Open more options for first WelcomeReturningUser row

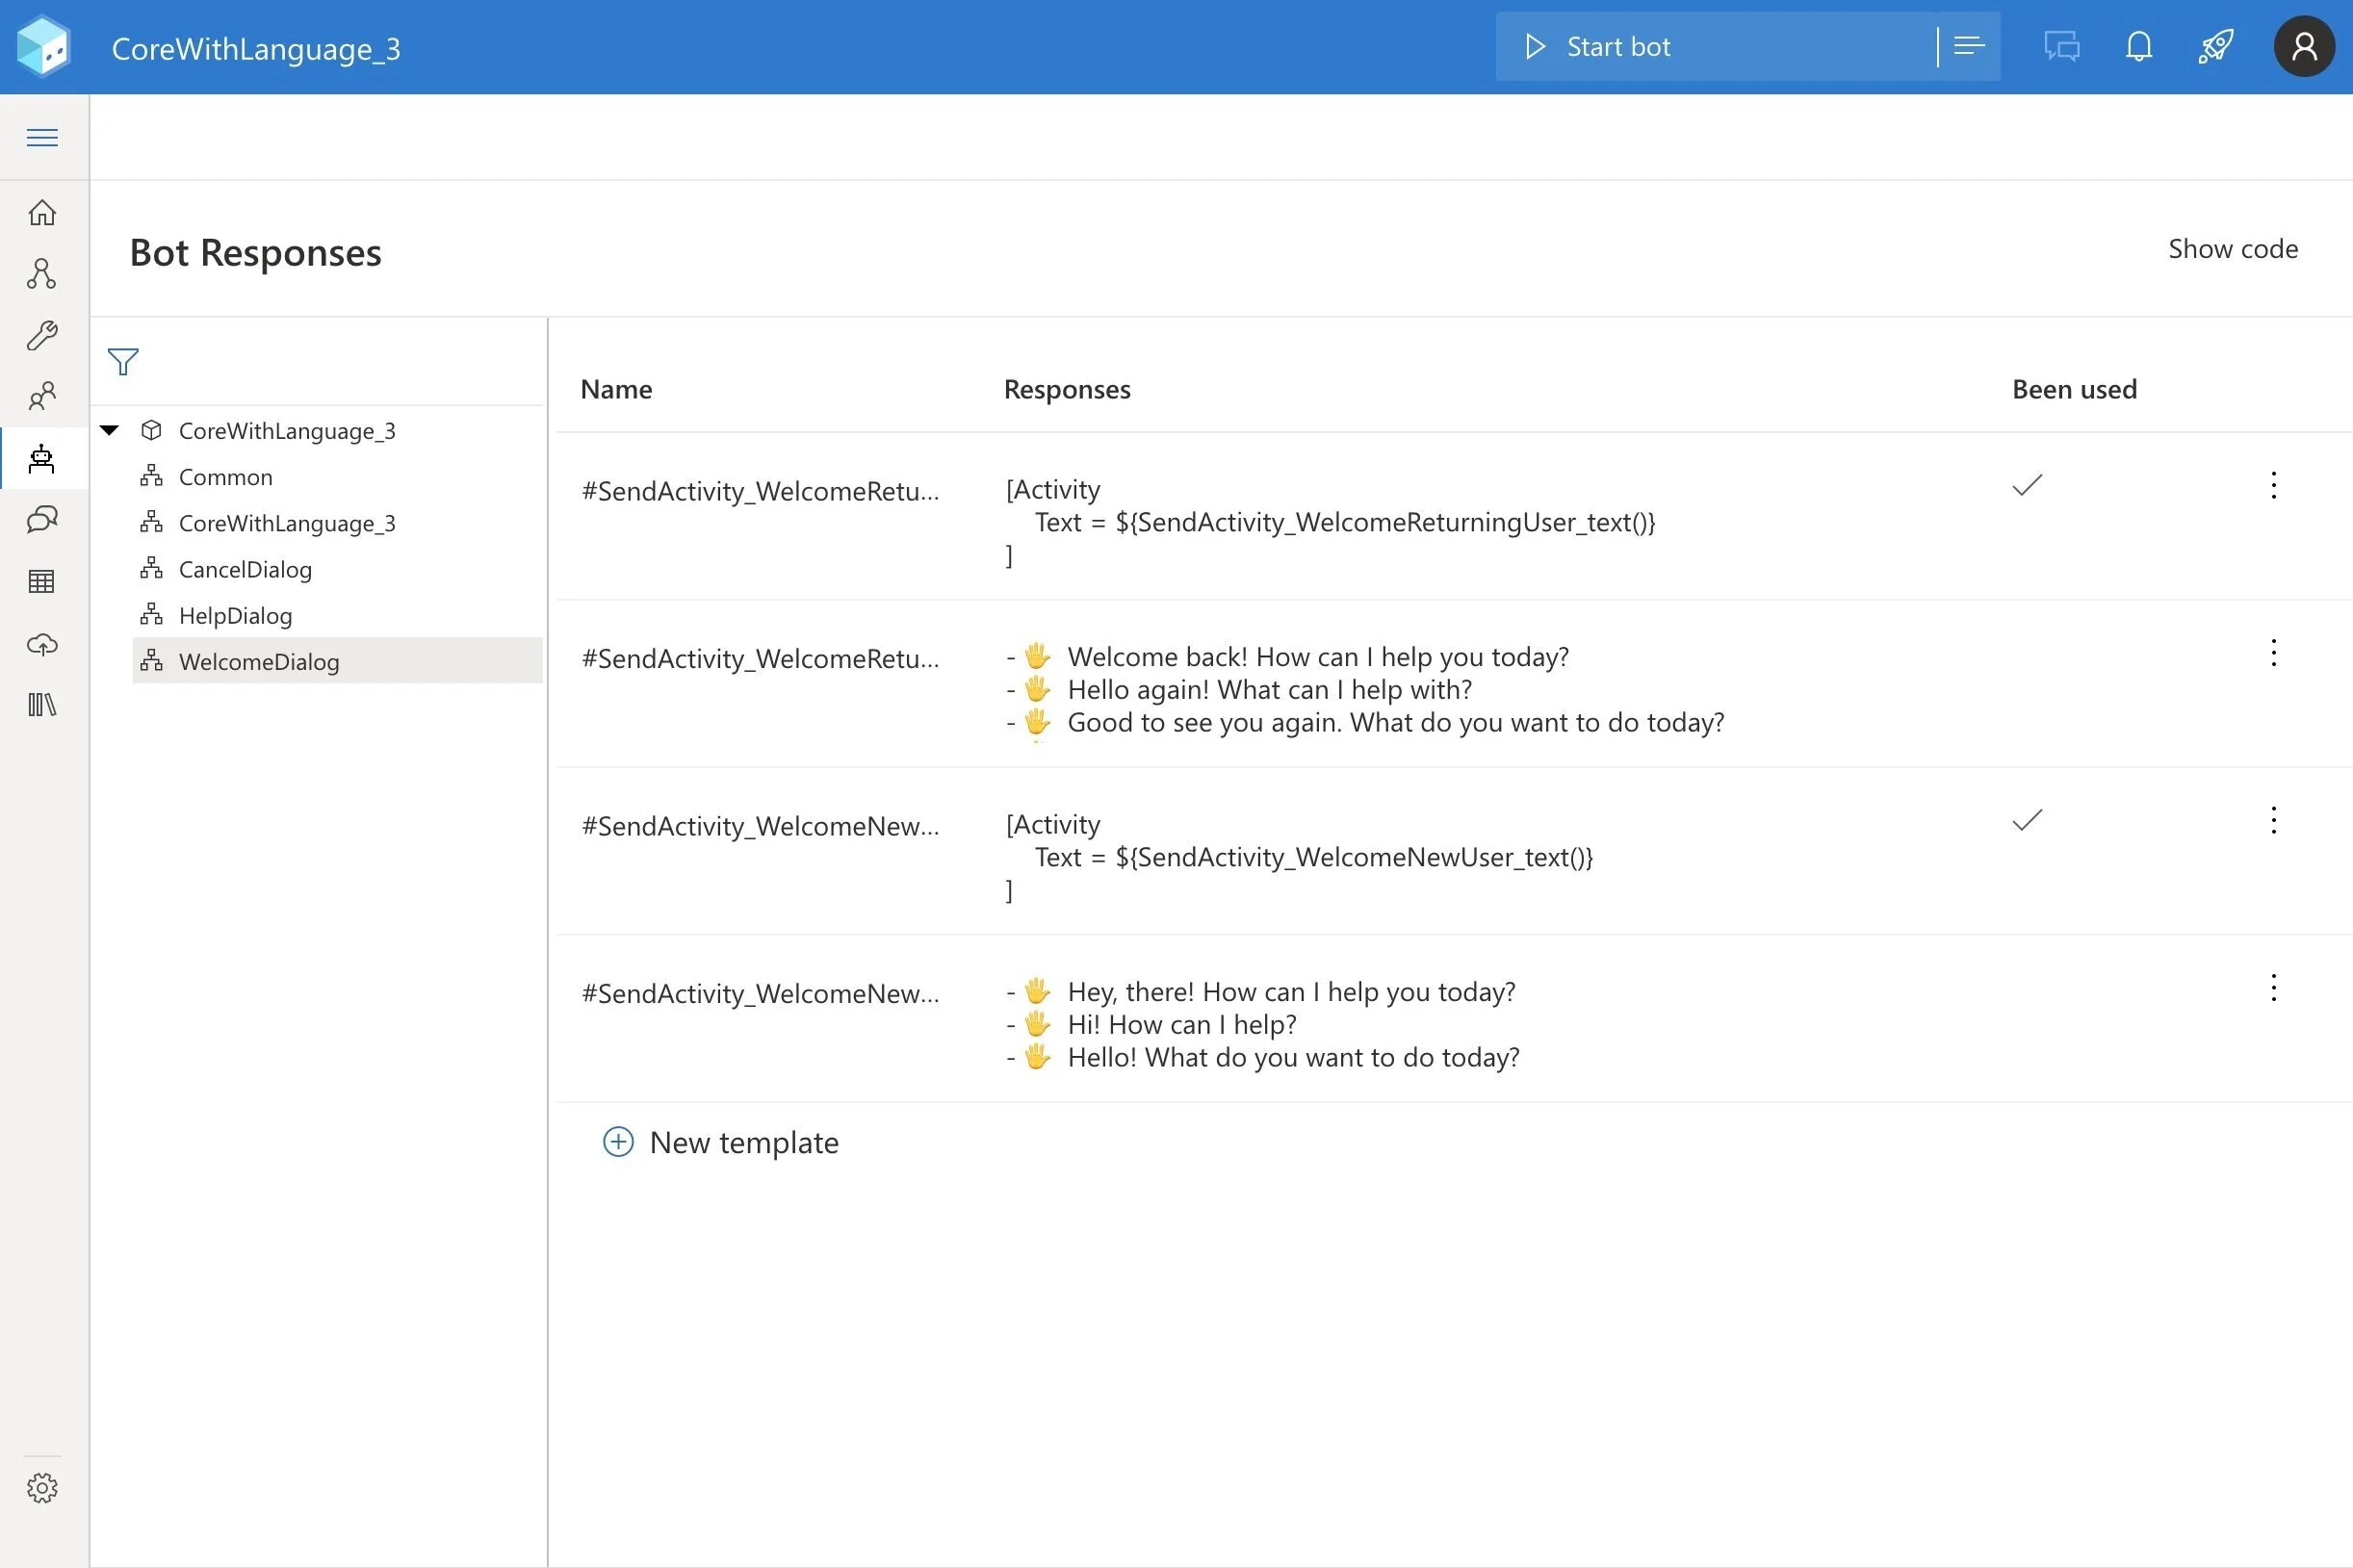click(x=2273, y=485)
